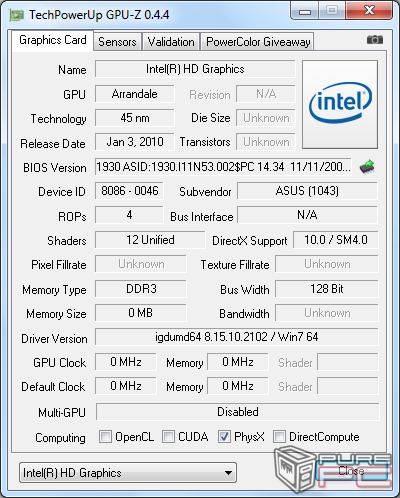Open the PowerColor Giveaway tab
Image resolution: width=400 pixels, height=498 pixels.
tap(258, 42)
